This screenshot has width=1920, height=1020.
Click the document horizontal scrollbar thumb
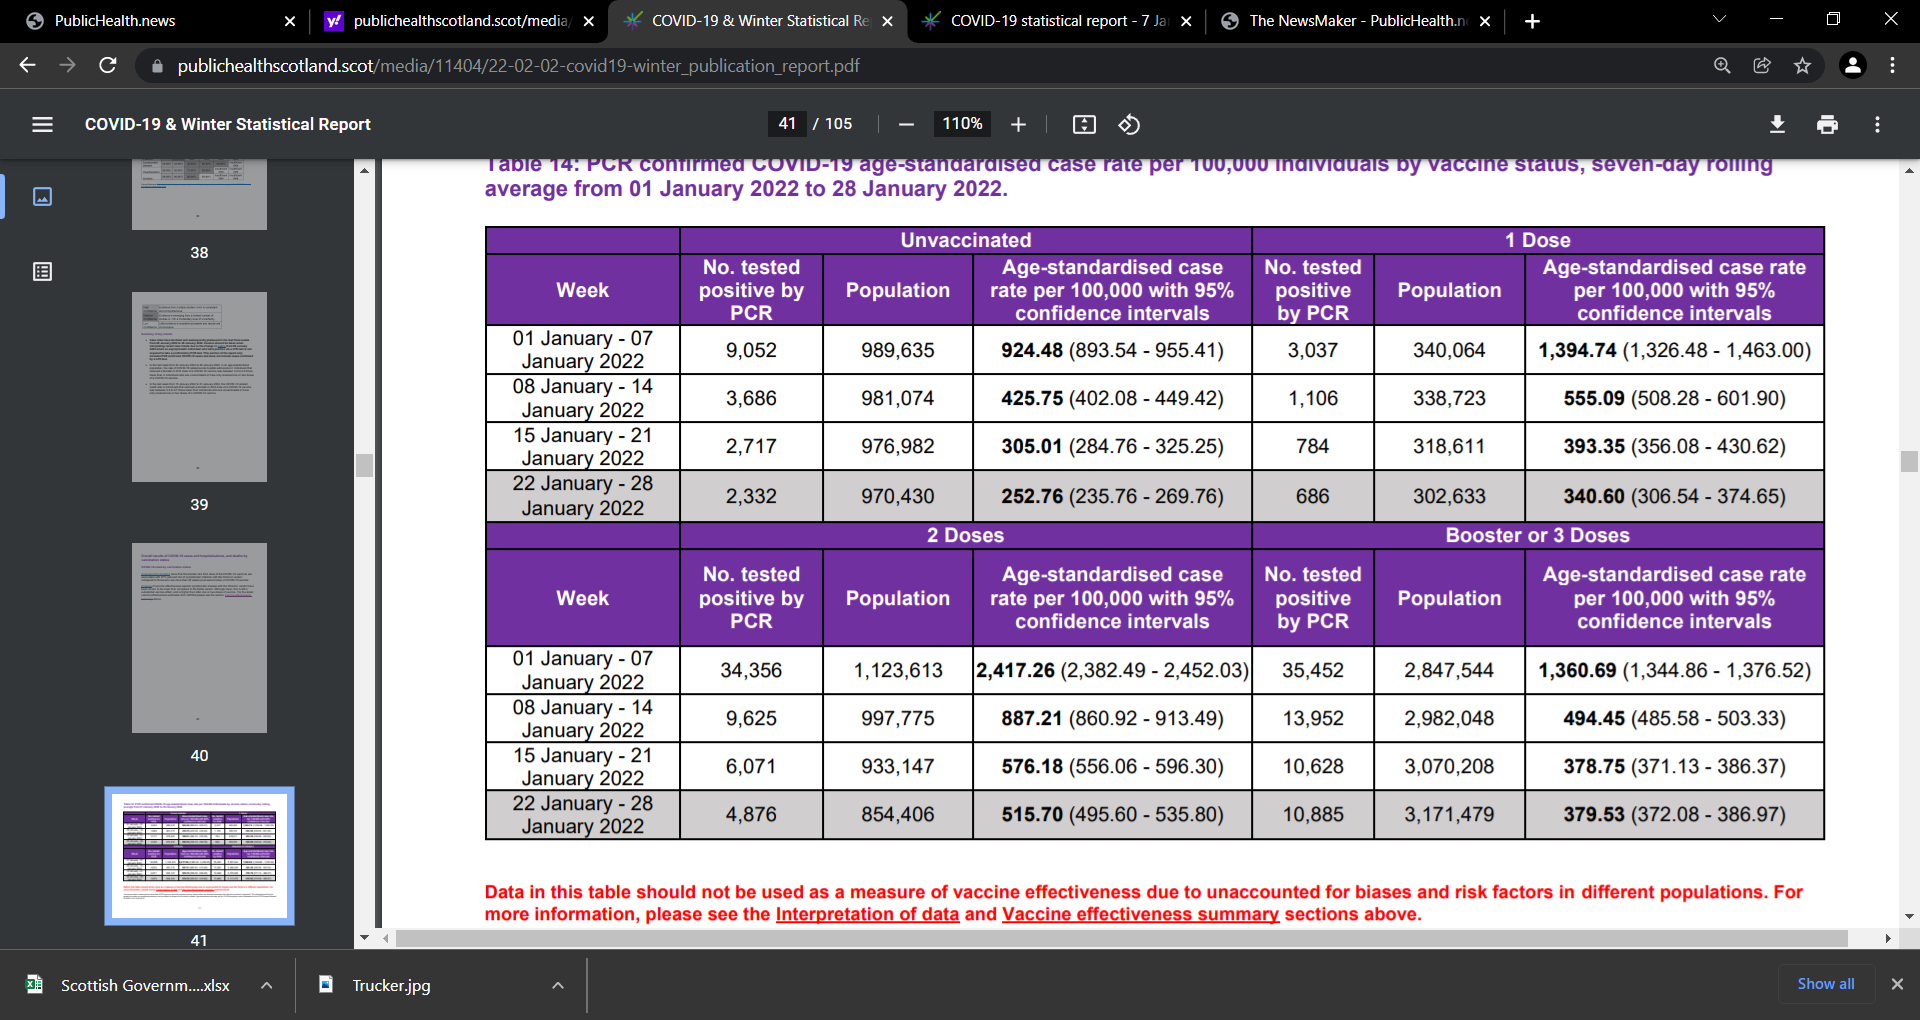(1122, 938)
